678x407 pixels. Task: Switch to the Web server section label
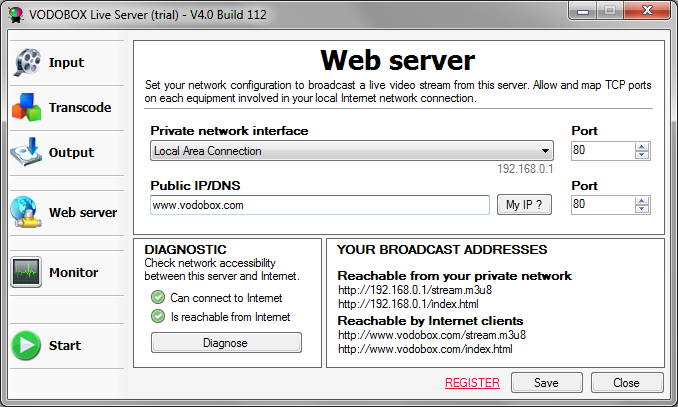tap(83, 212)
